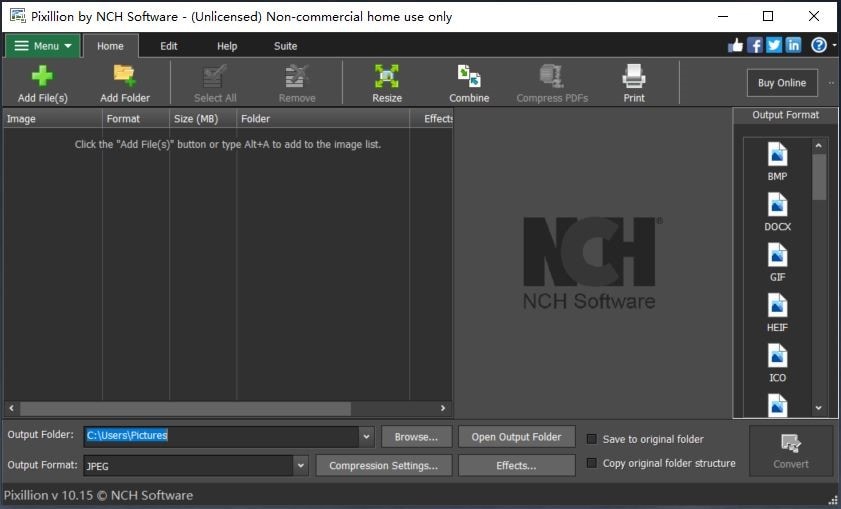This screenshot has width=841, height=509.
Task: Click the Facebook share icon
Action: coord(755,45)
